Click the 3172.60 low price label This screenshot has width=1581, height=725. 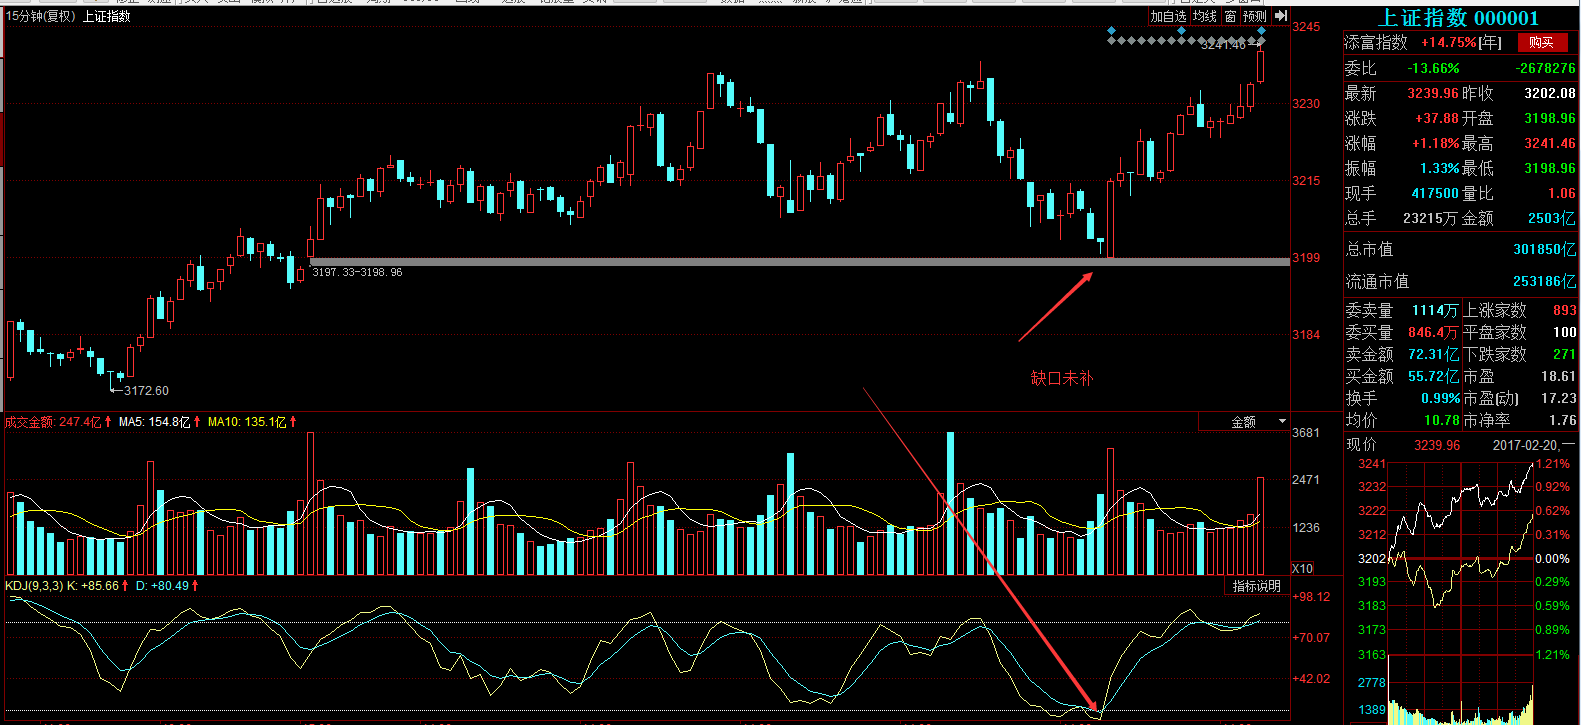(146, 391)
